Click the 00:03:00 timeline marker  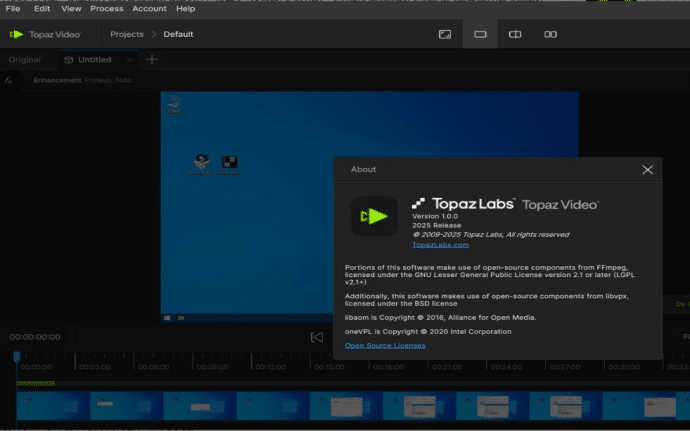(x=94, y=367)
